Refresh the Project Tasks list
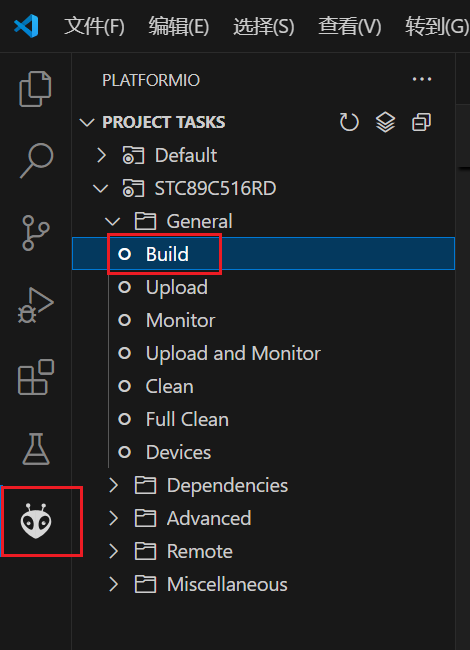This screenshot has height=650, width=470. (349, 122)
